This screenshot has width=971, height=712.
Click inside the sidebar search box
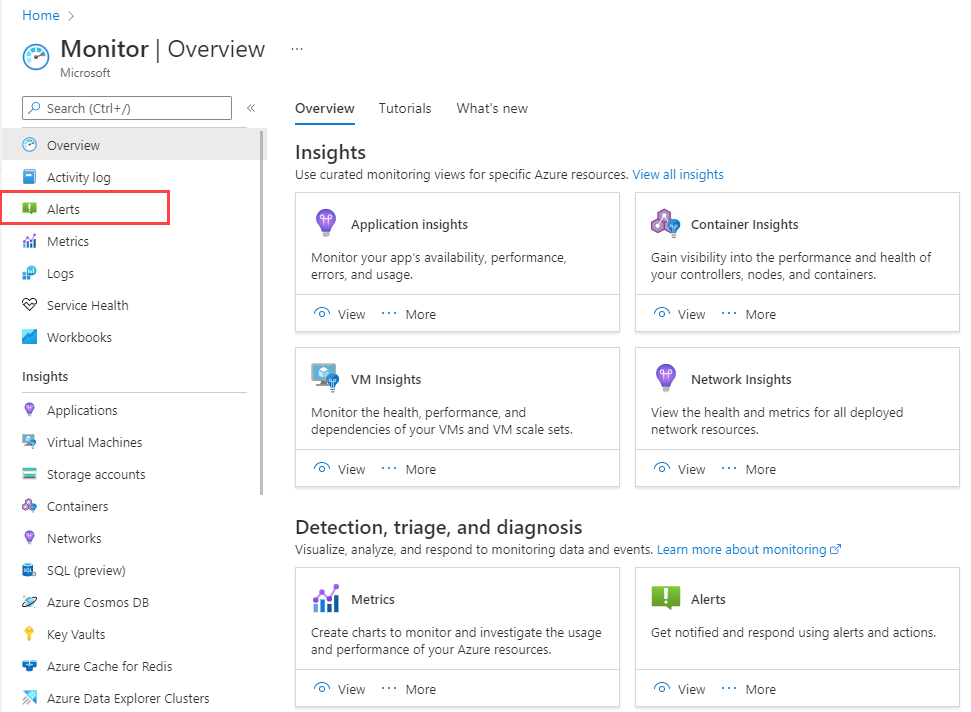(x=126, y=108)
